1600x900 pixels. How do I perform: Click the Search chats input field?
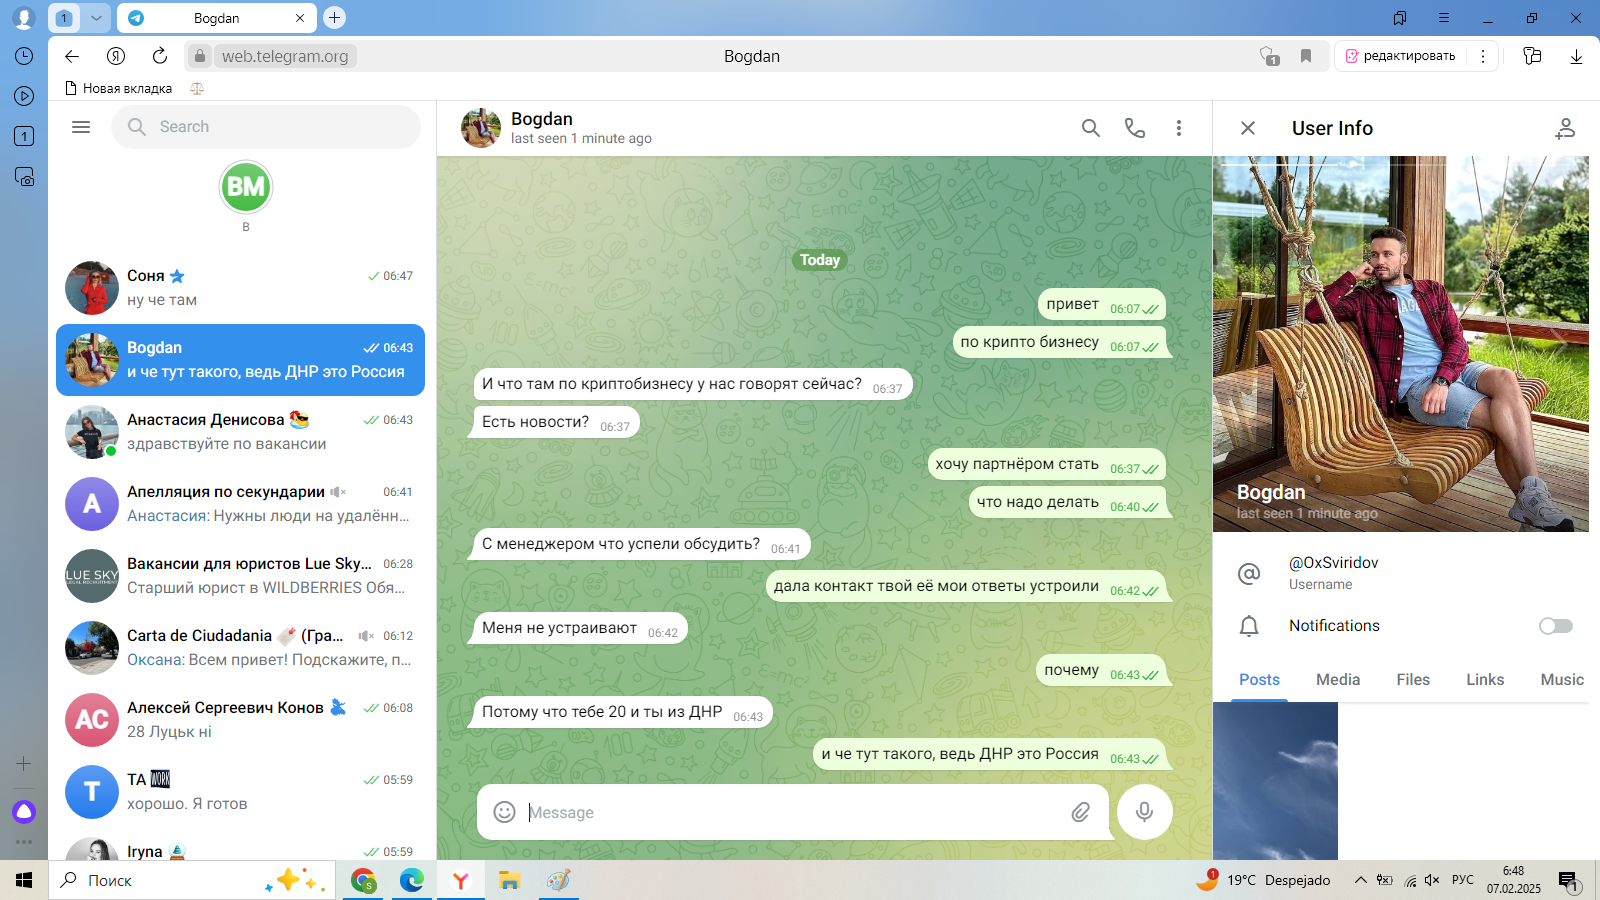click(266, 127)
